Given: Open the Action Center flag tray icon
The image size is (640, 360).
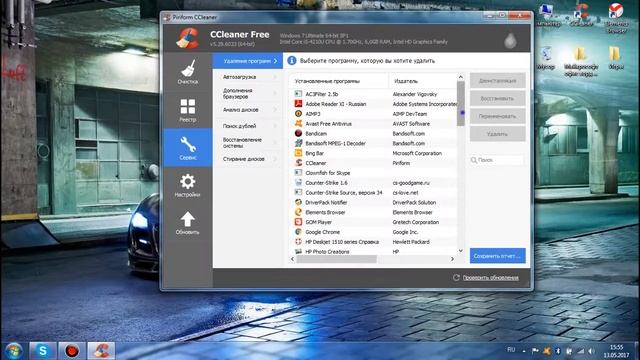Looking at the screenshot, I should (x=535, y=351).
